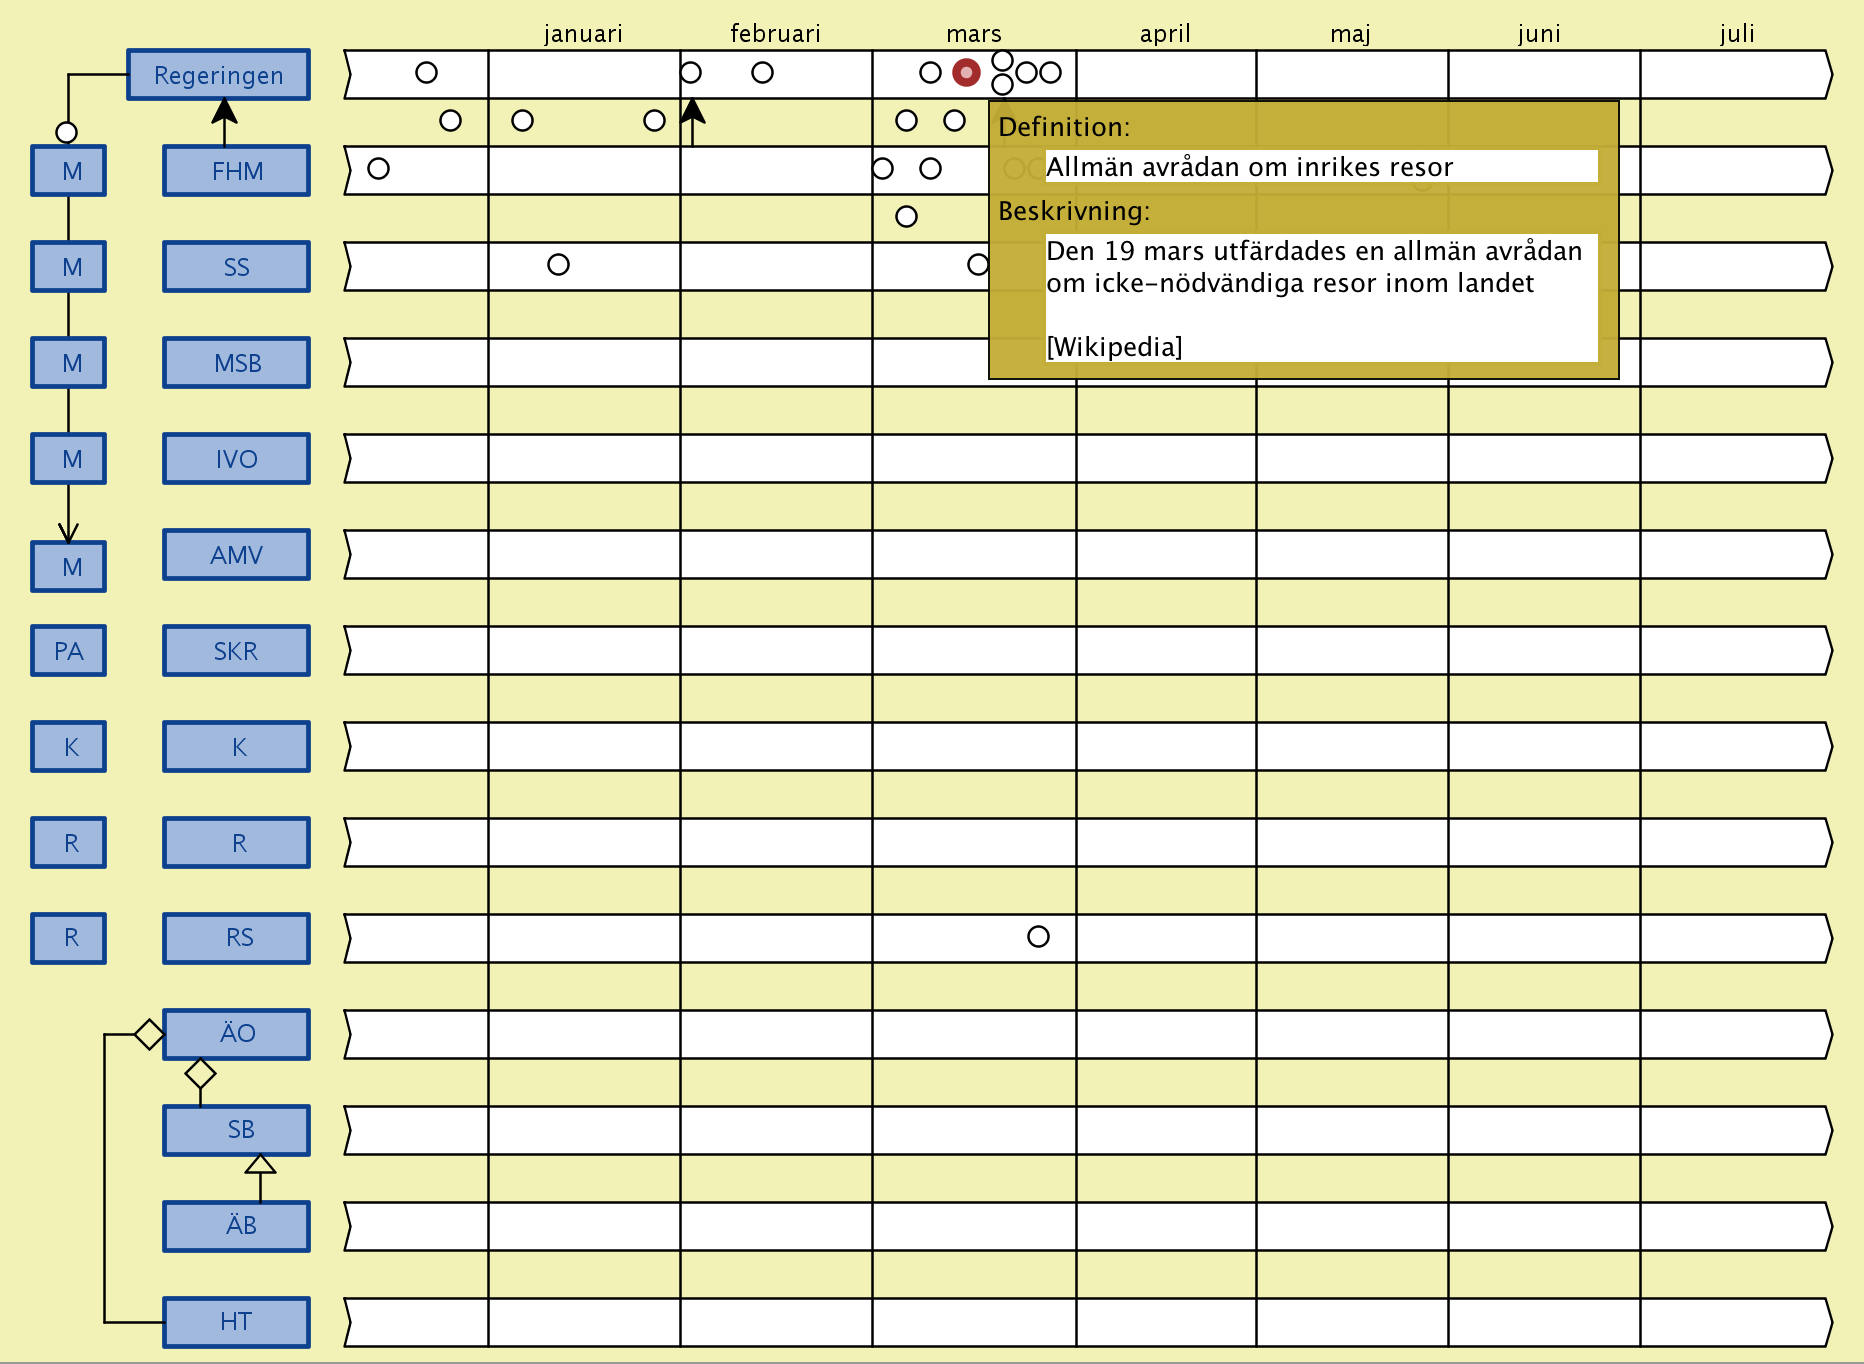Click the Definition field text about inrikes resor
The image size is (1864, 1364).
[1249, 167]
